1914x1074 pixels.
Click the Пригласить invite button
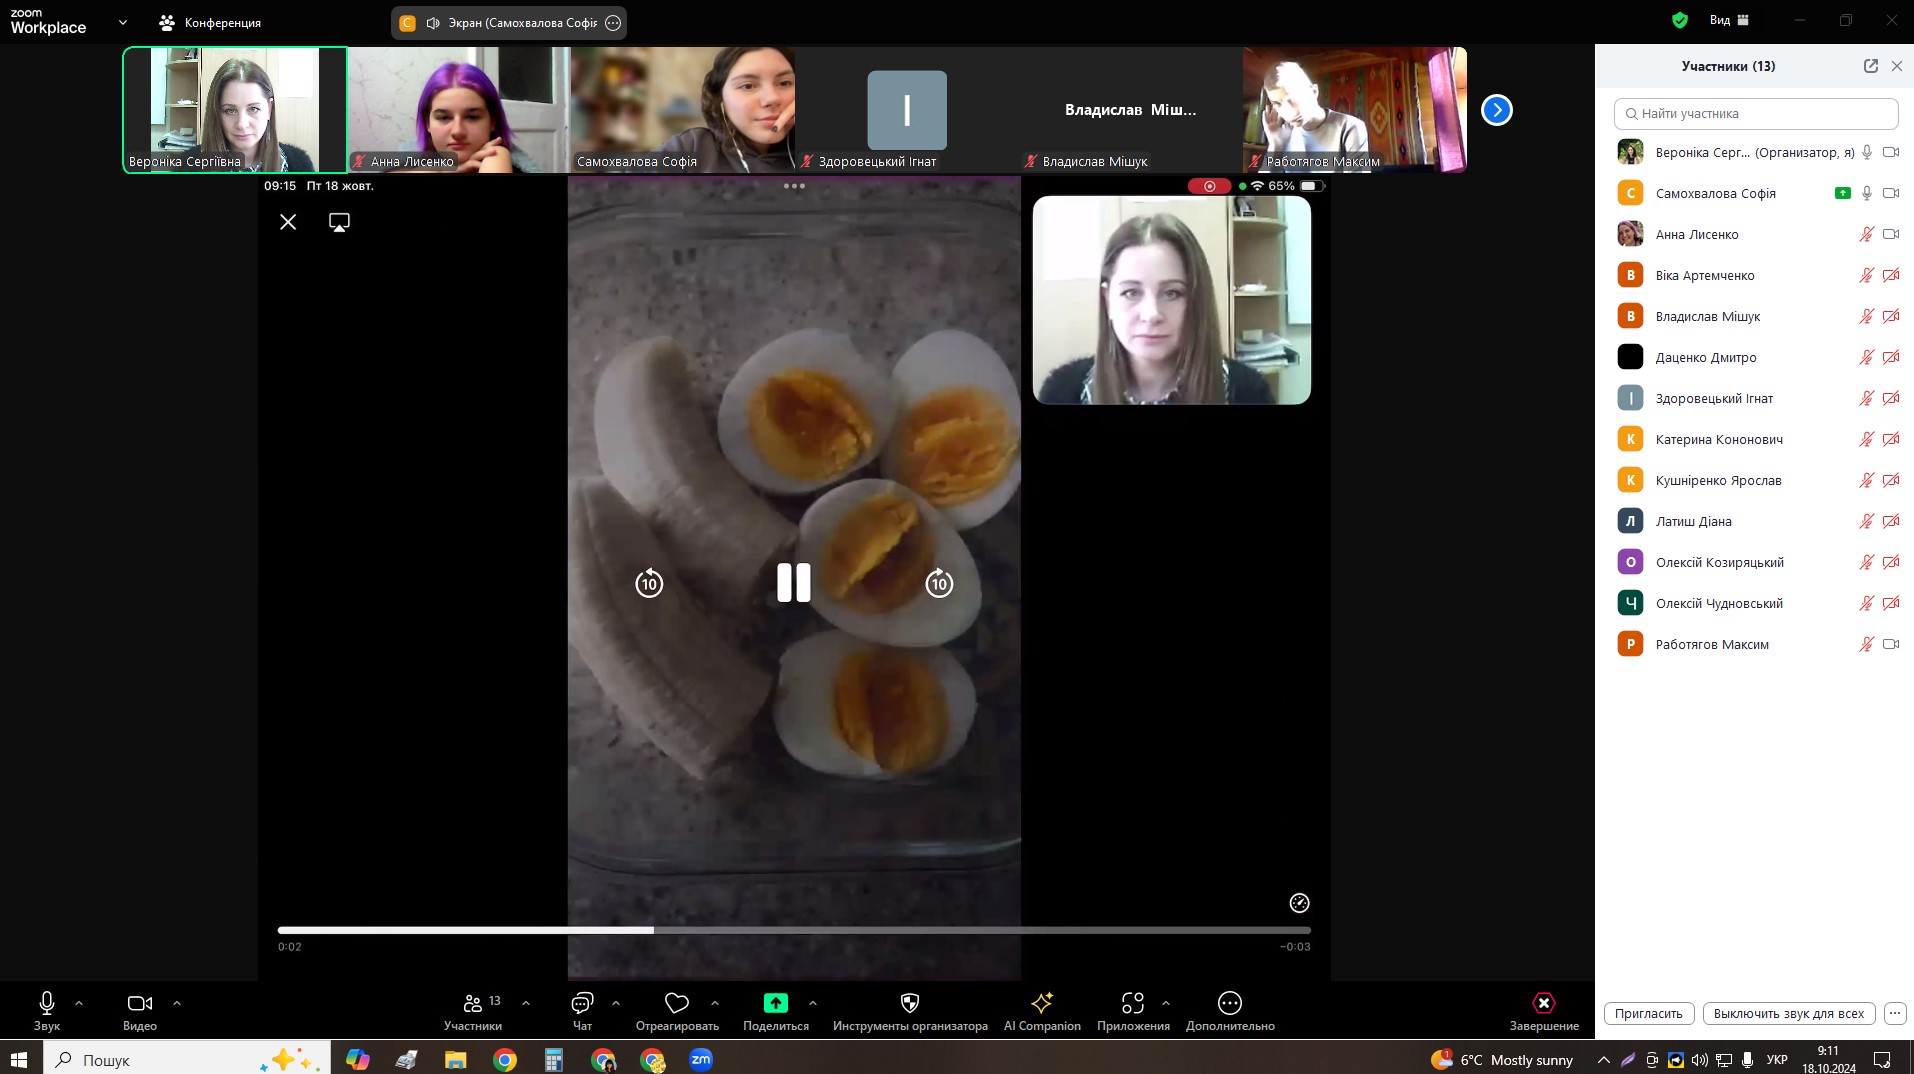[1648, 1013]
